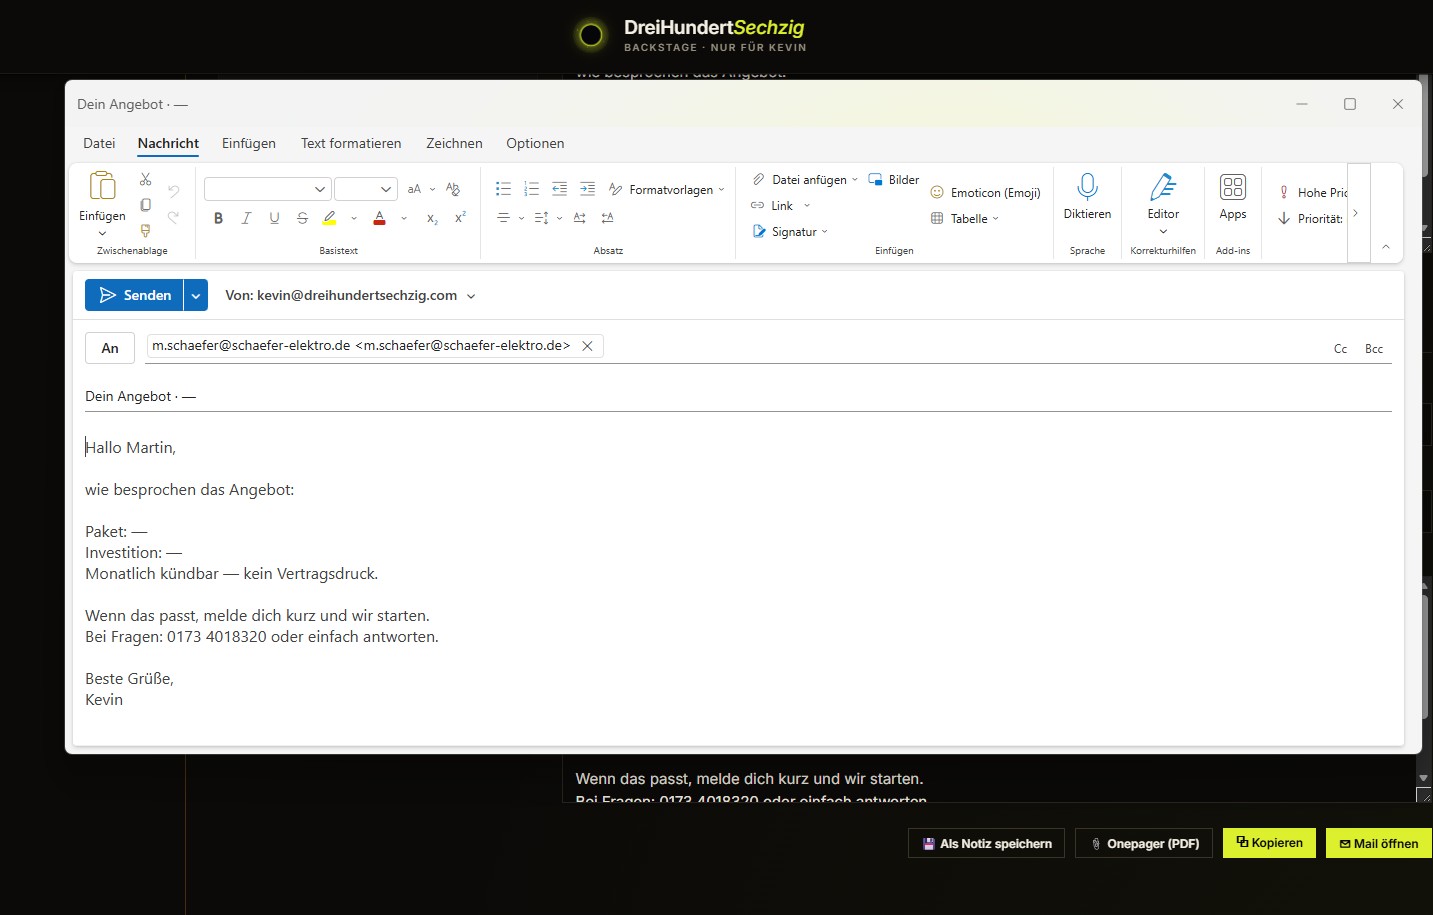
Task: Select the format painter brush icon
Action: [x=146, y=230]
